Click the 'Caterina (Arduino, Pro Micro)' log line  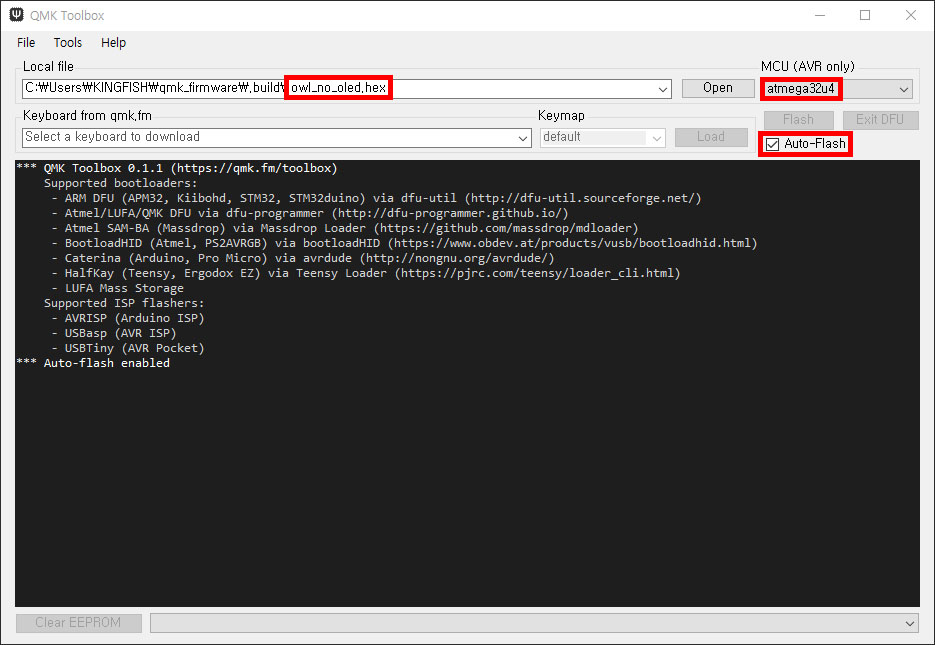(303, 258)
